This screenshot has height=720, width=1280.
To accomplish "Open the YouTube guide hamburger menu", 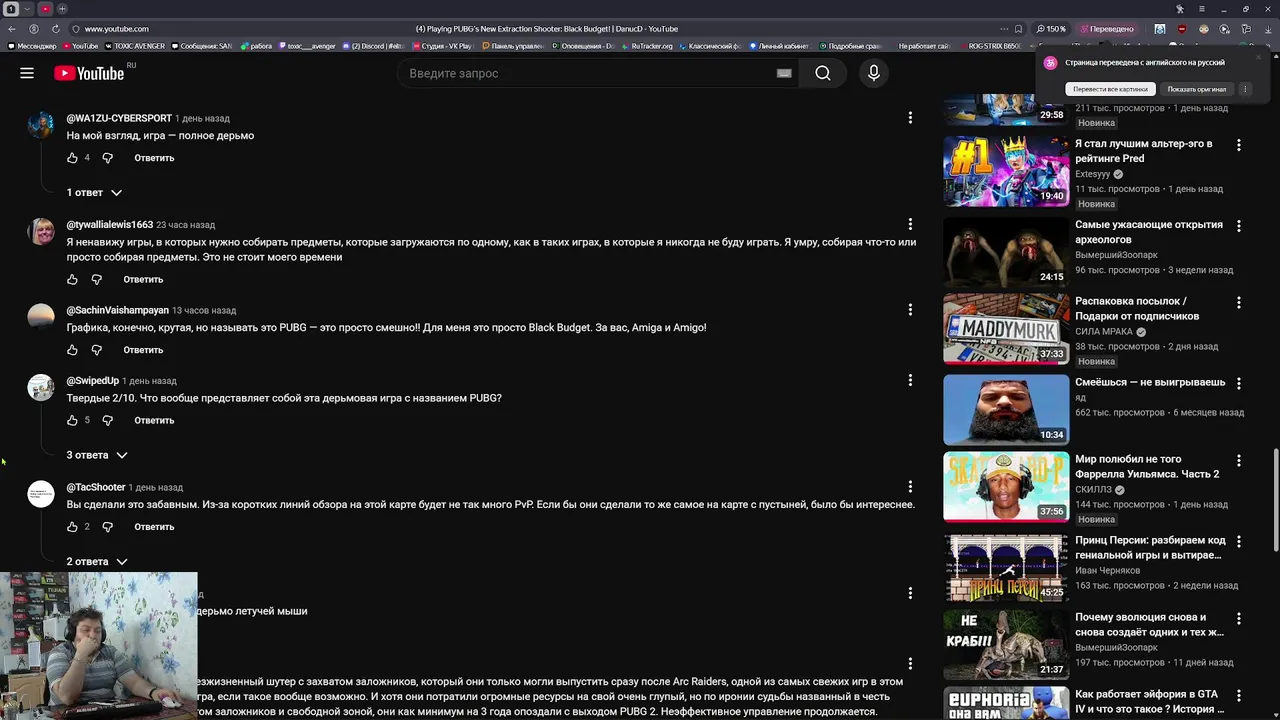I will pos(27,73).
